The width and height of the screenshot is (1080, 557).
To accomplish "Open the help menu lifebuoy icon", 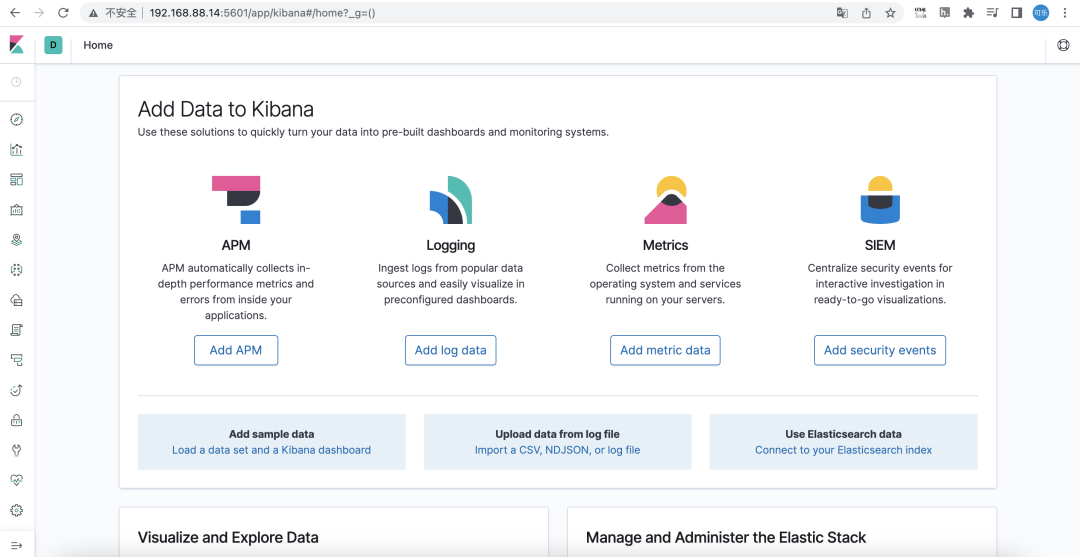I will tap(1063, 45).
